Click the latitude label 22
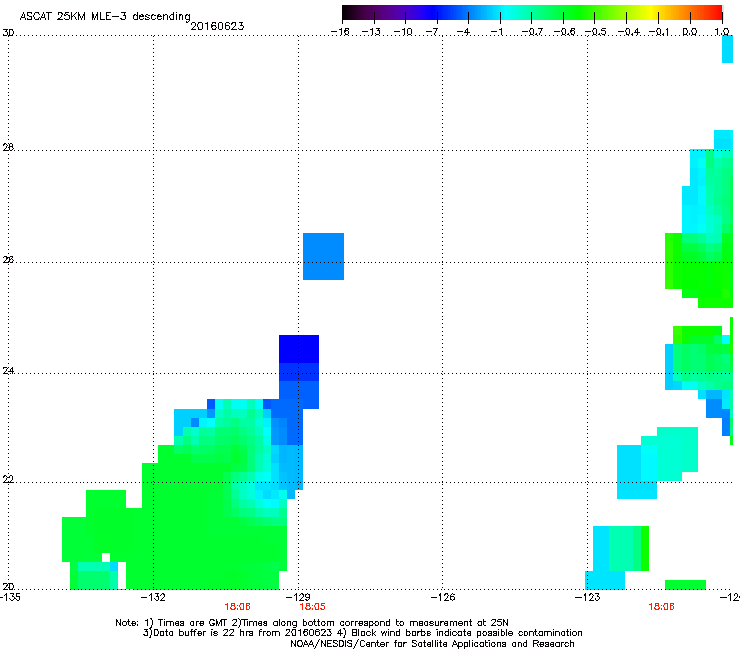 (8, 480)
